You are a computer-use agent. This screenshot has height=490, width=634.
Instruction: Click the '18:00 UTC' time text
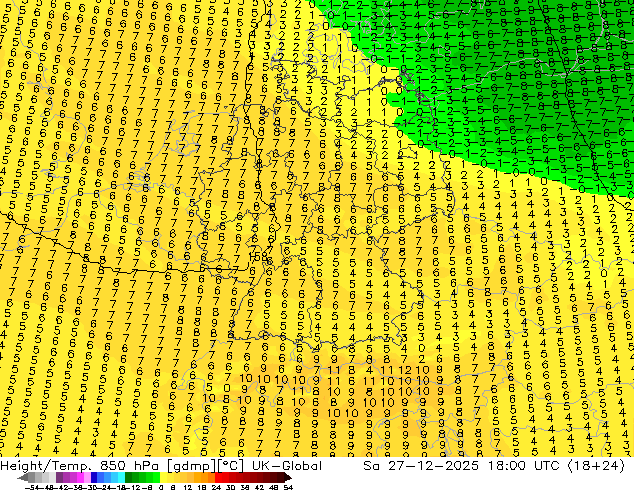pyautogui.click(x=523, y=466)
